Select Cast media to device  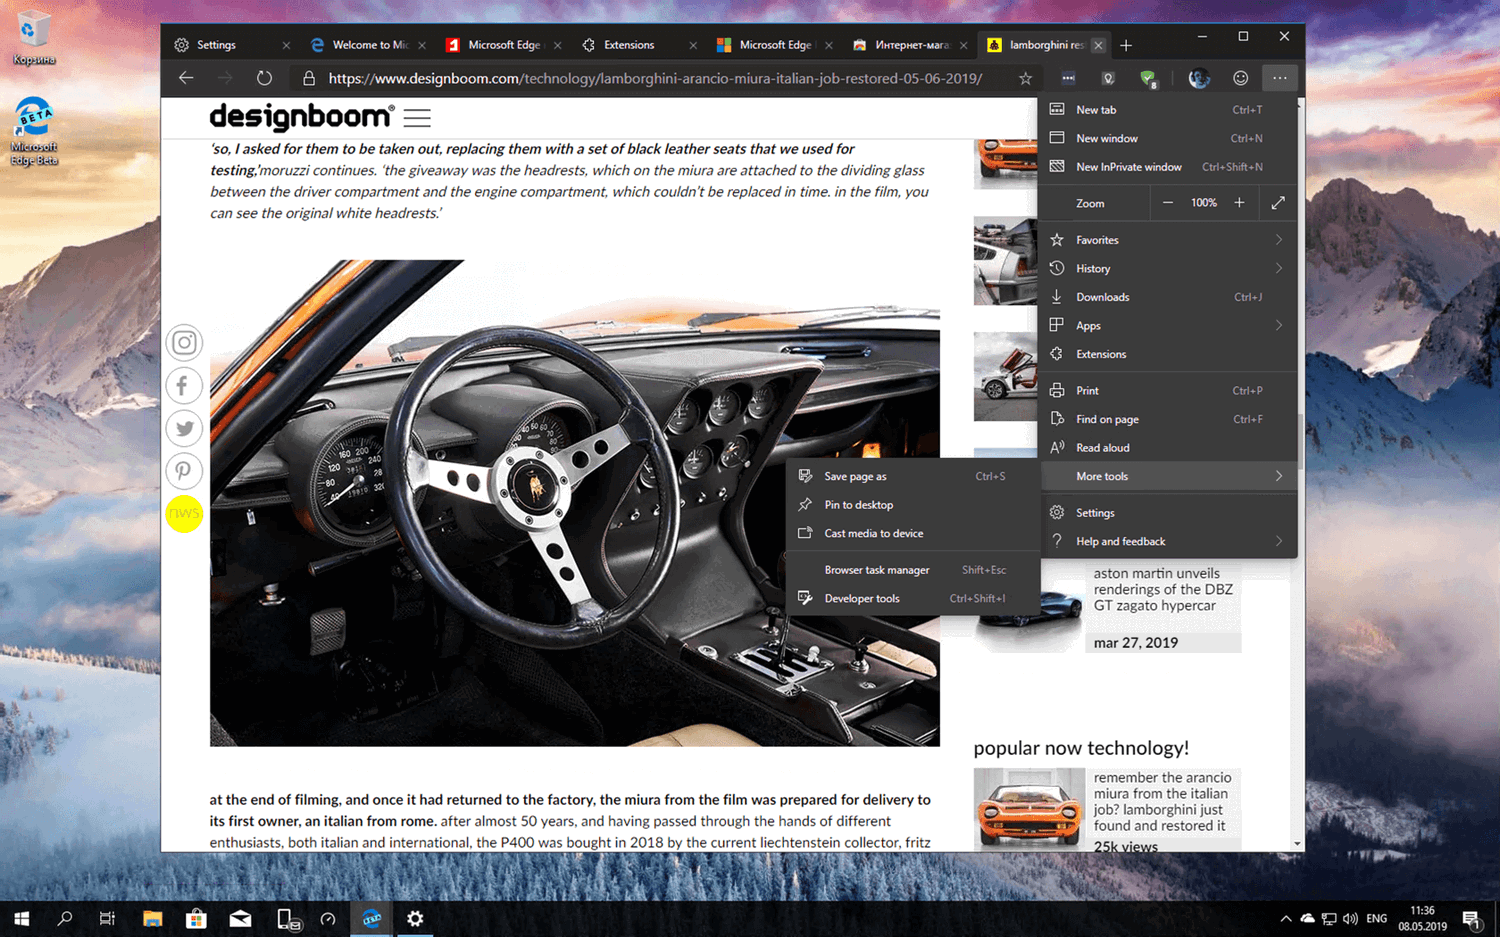click(912, 533)
